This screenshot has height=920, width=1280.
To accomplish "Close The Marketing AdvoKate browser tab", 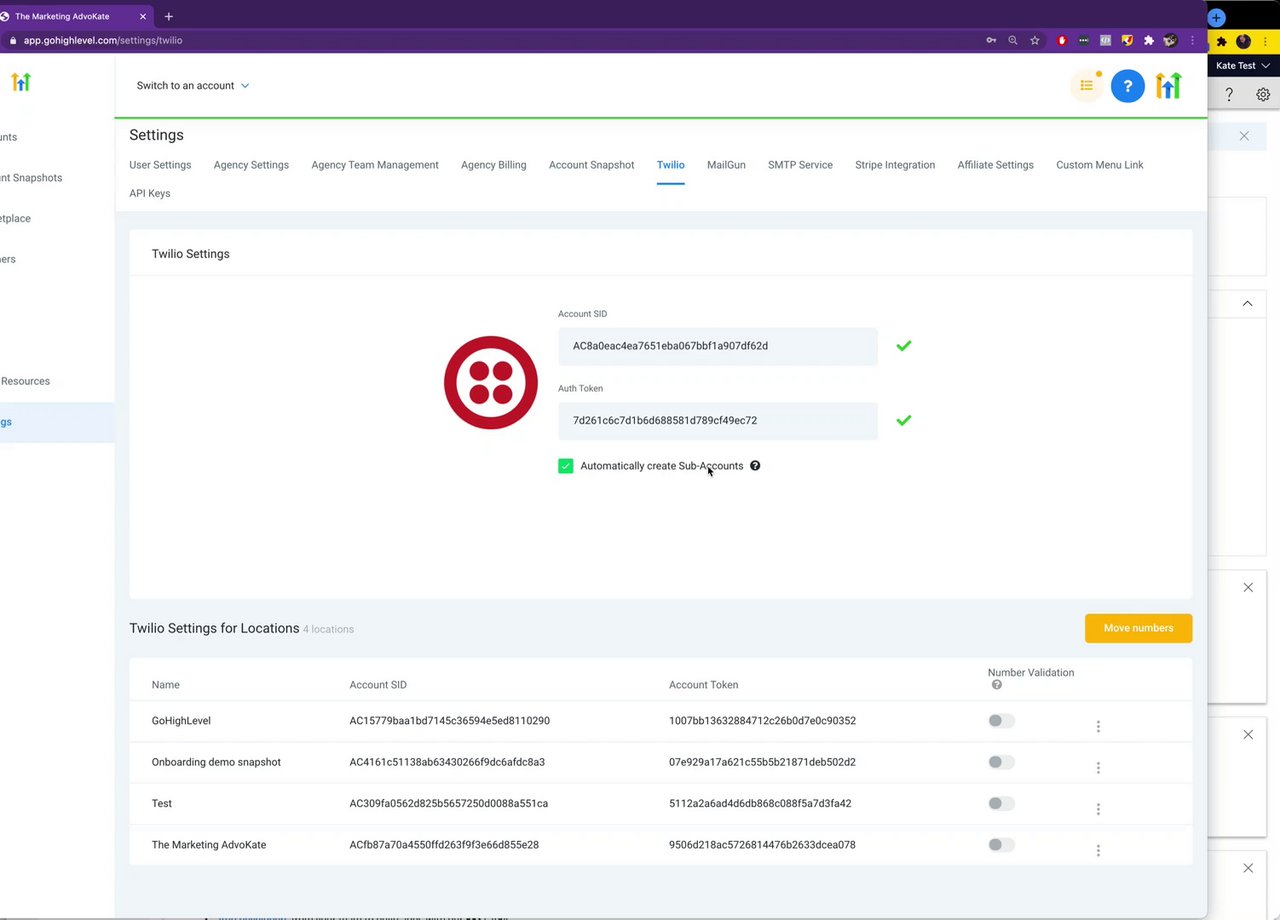I will tap(143, 17).
